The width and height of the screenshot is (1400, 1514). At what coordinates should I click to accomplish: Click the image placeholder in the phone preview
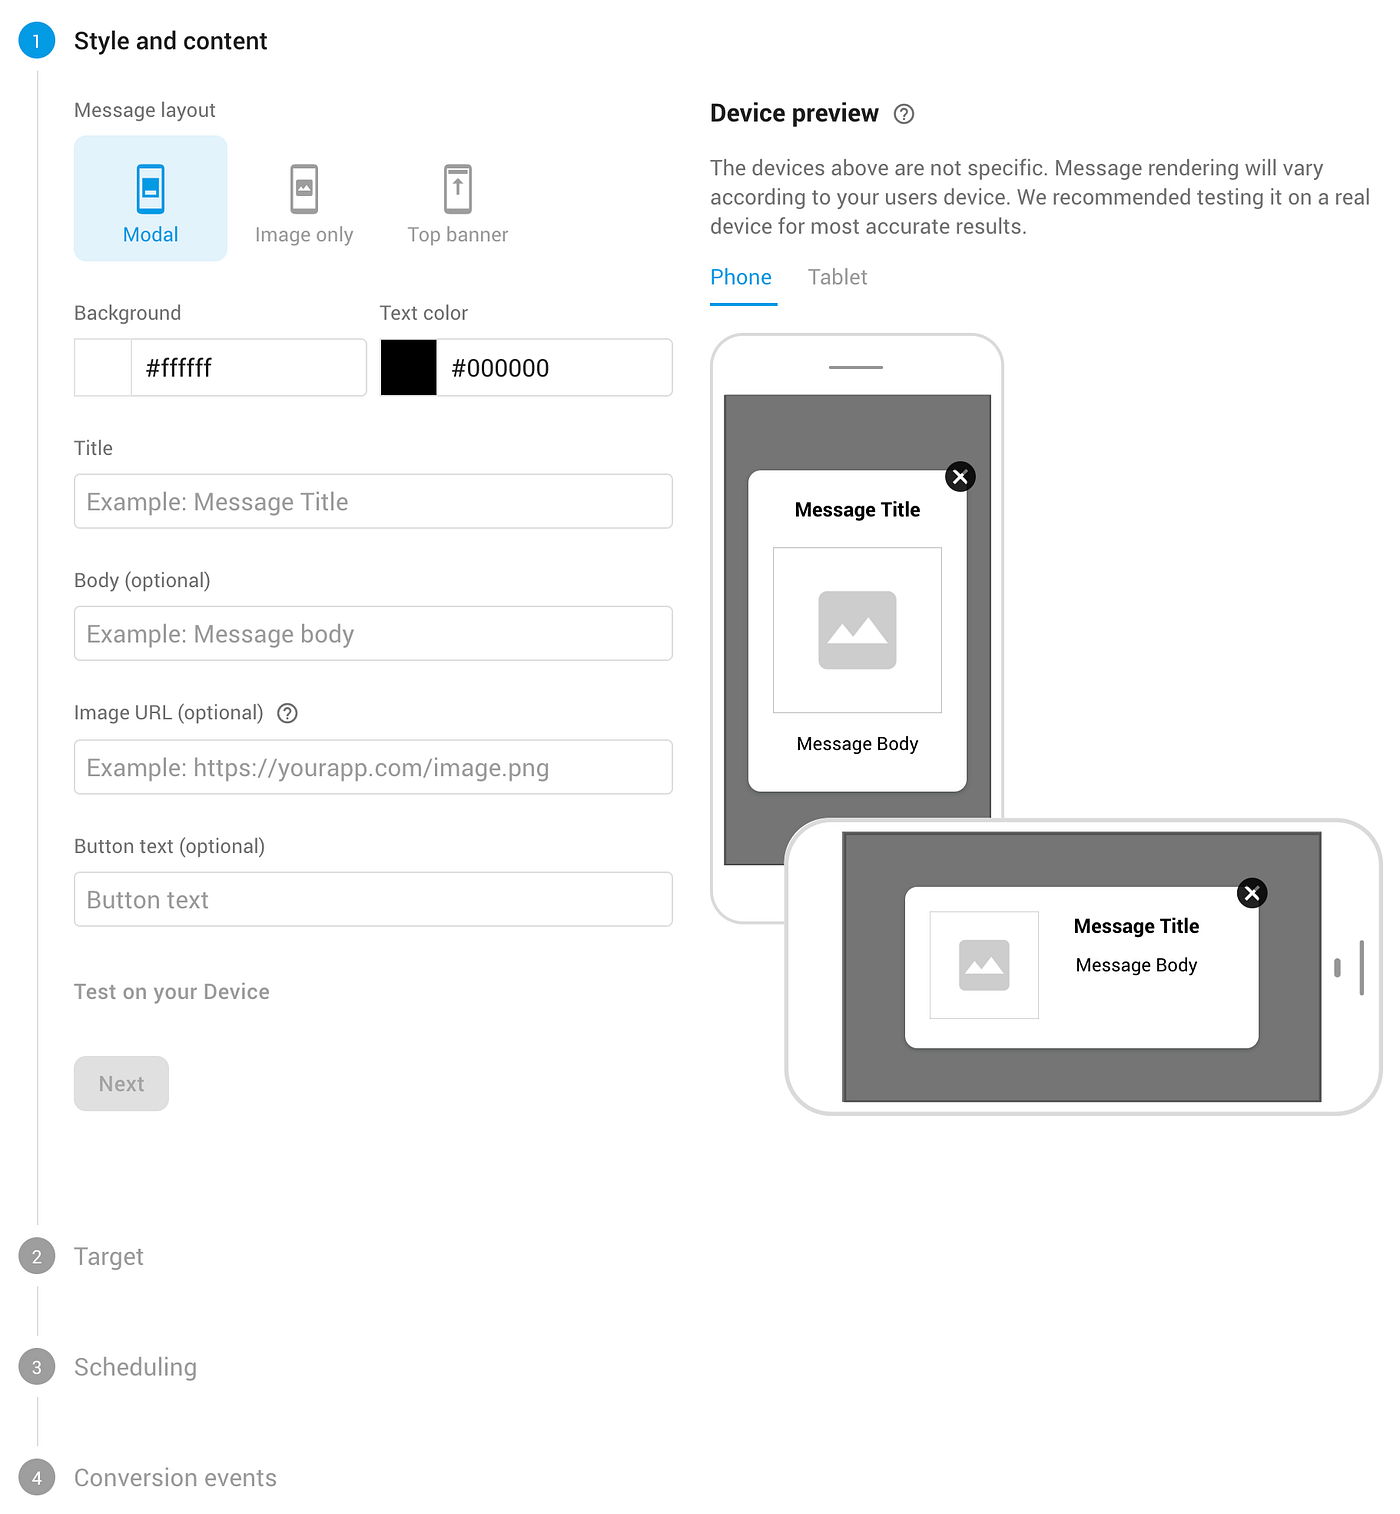click(857, 630)
